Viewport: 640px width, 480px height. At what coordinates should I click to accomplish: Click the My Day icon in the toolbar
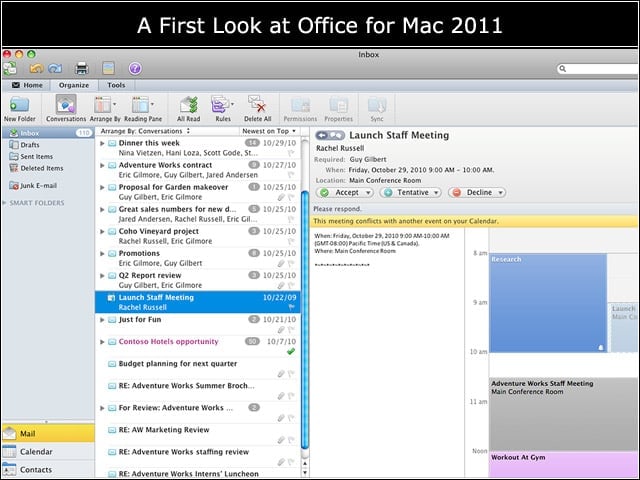pyautogui.click(x=108, y=68)
